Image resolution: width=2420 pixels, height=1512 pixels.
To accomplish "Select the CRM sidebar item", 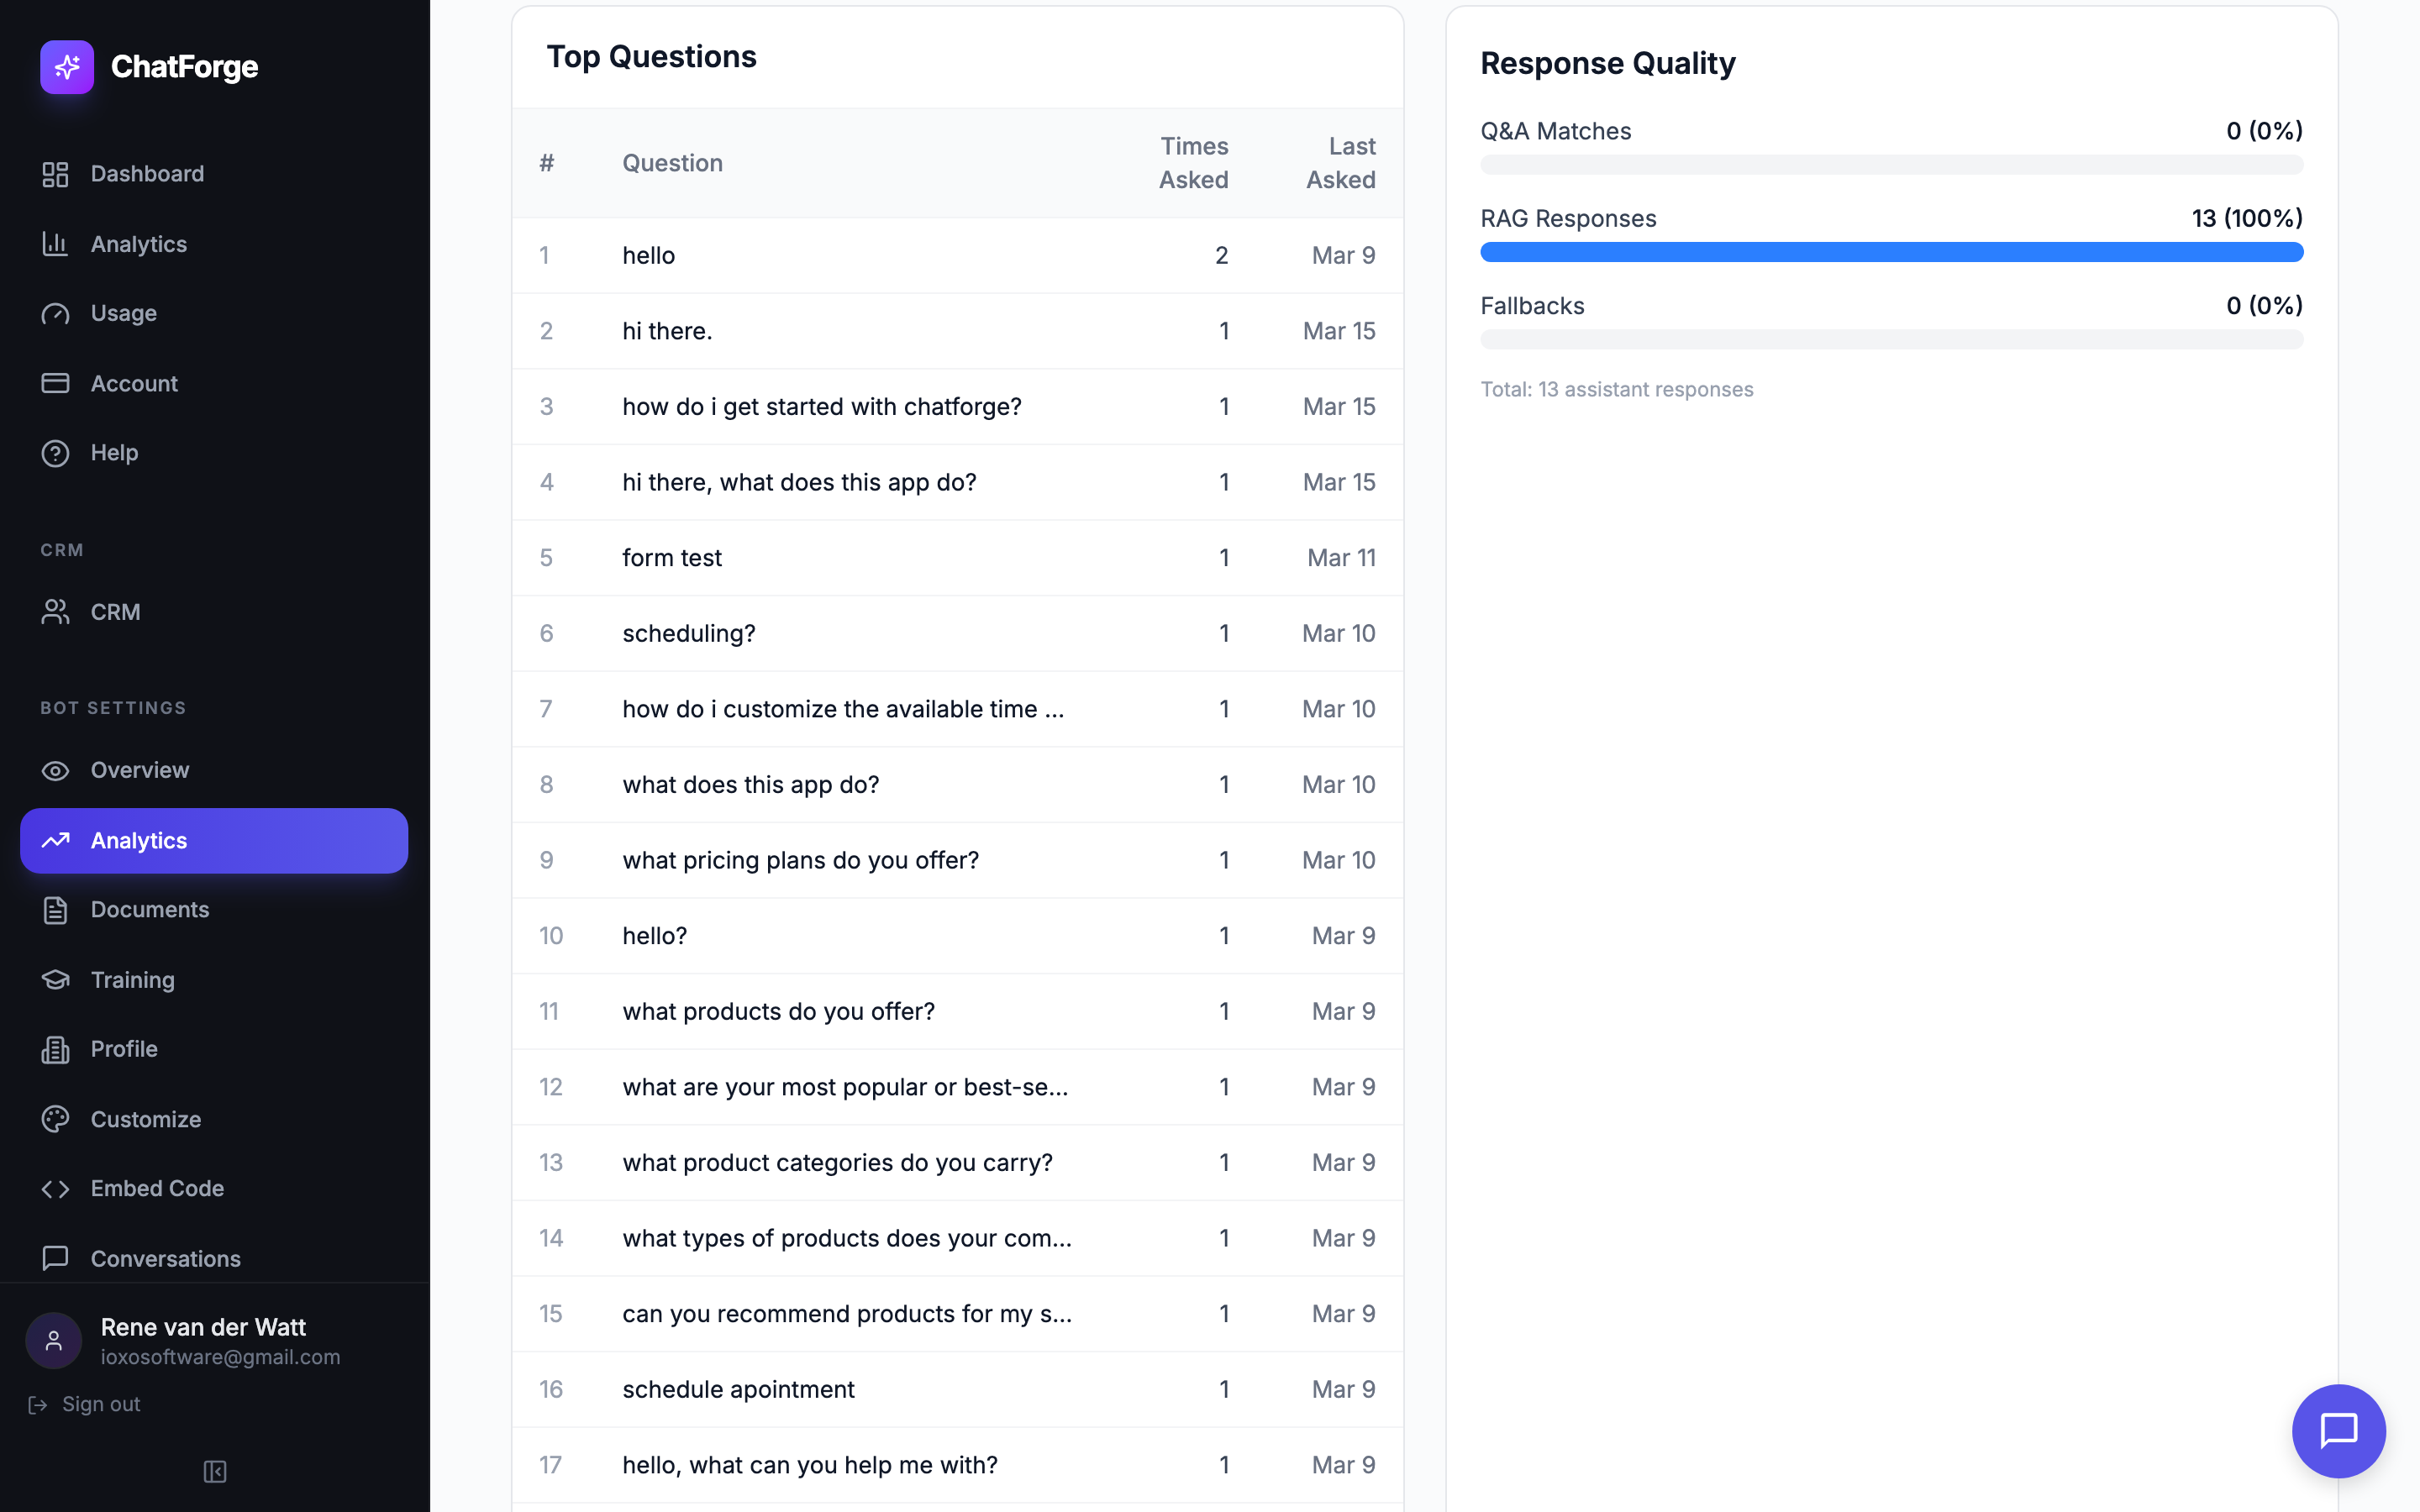I will 115,612.
